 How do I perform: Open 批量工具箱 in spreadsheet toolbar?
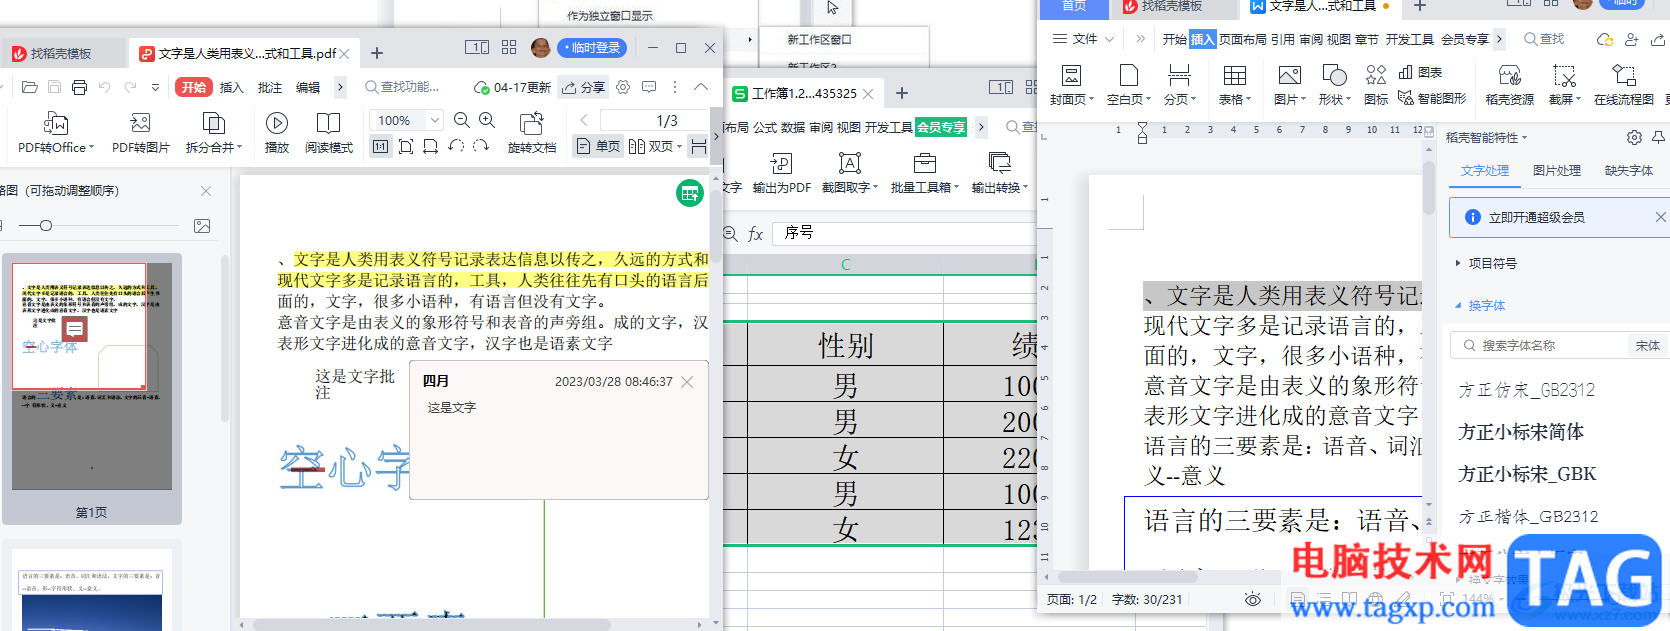[x=924, y=172]
